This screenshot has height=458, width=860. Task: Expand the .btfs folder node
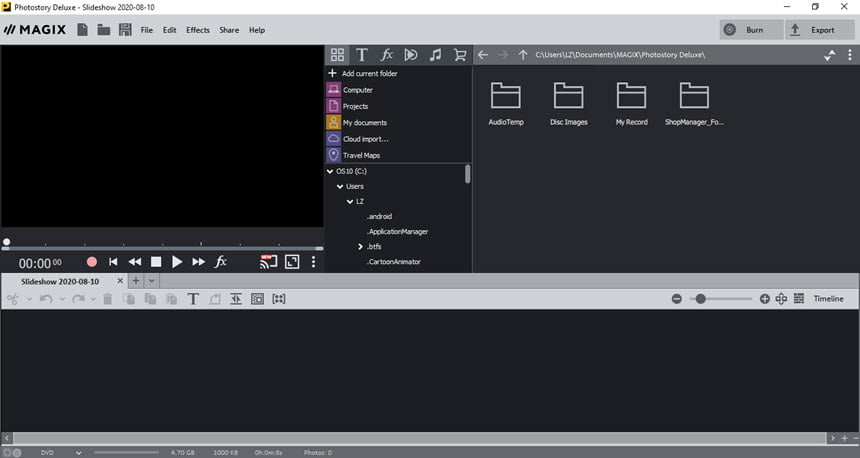[360, 247]
